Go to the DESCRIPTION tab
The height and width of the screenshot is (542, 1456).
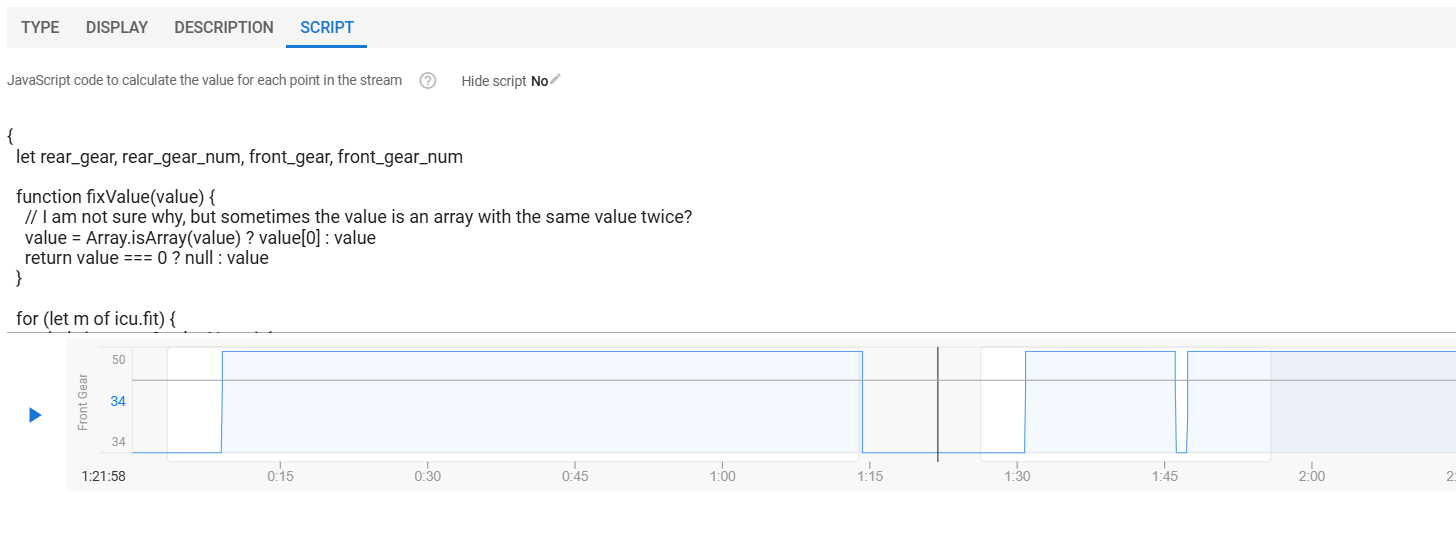224,28
